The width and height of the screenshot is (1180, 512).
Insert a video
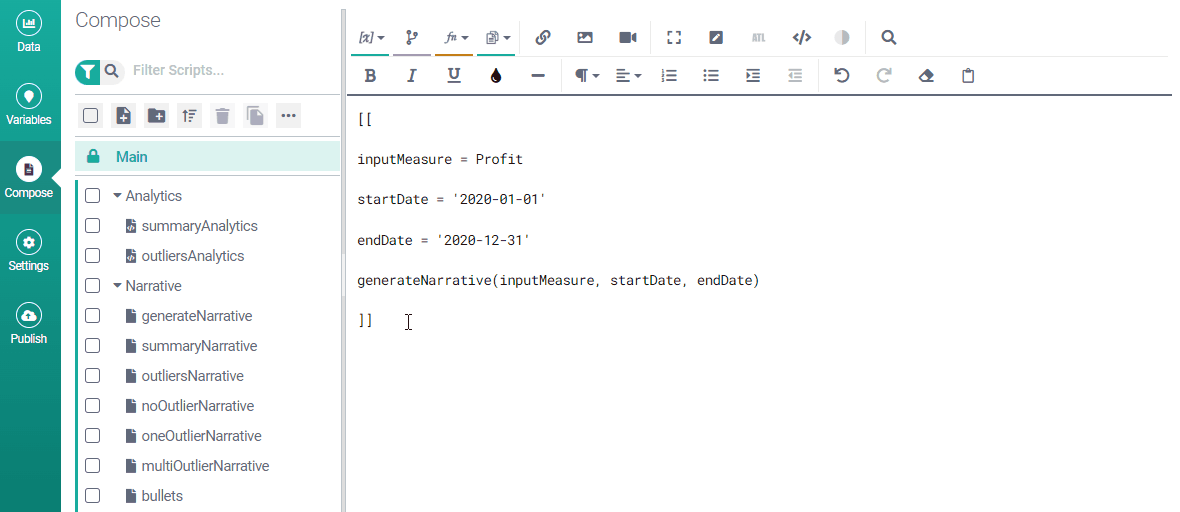[628, 38]
